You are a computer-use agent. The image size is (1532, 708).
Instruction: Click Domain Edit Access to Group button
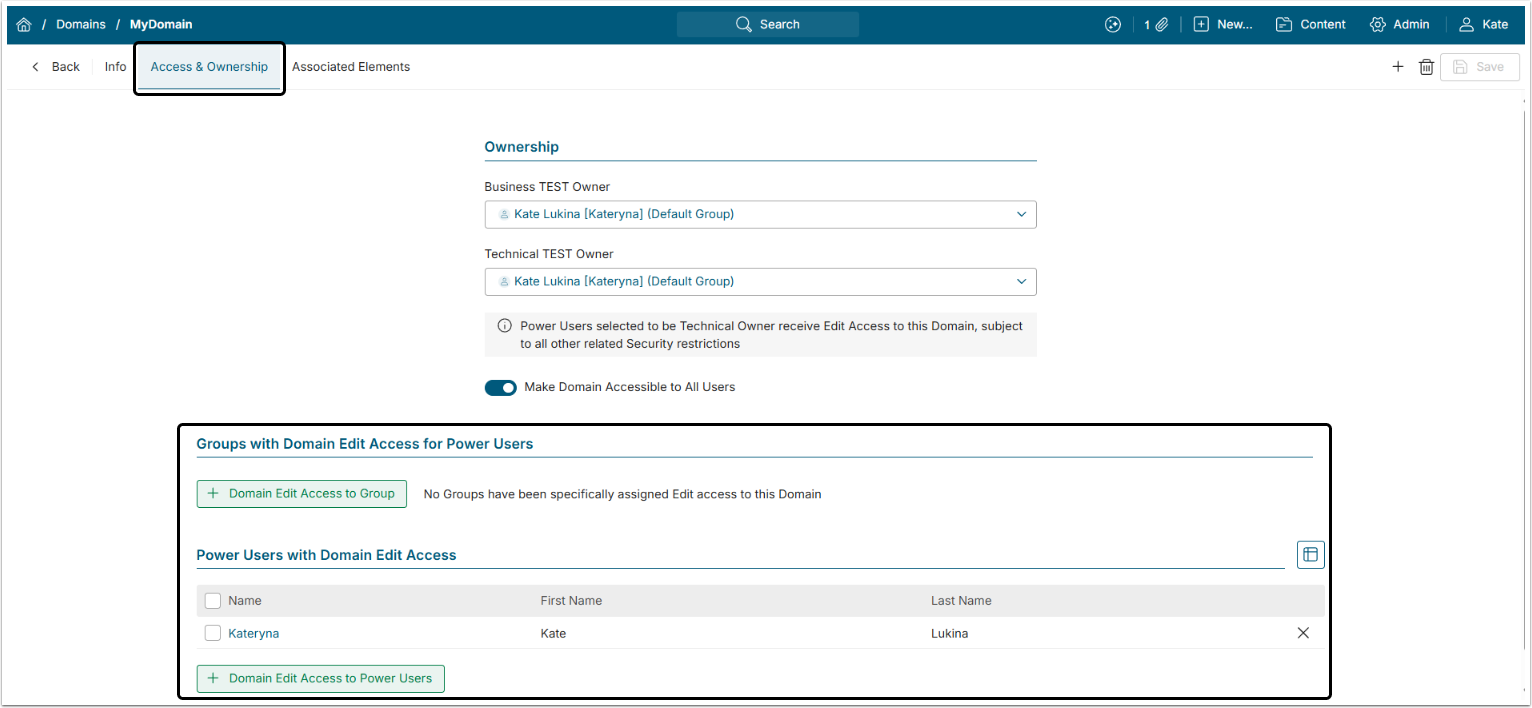coord(302,494)
